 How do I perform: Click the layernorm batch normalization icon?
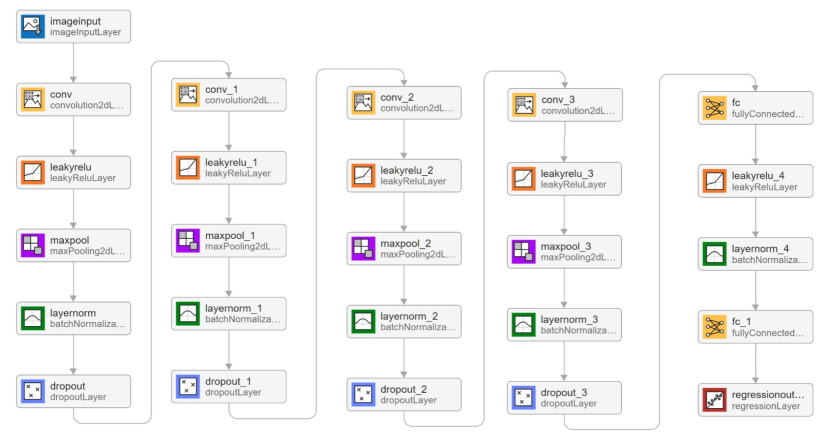(x=33, y=318)
